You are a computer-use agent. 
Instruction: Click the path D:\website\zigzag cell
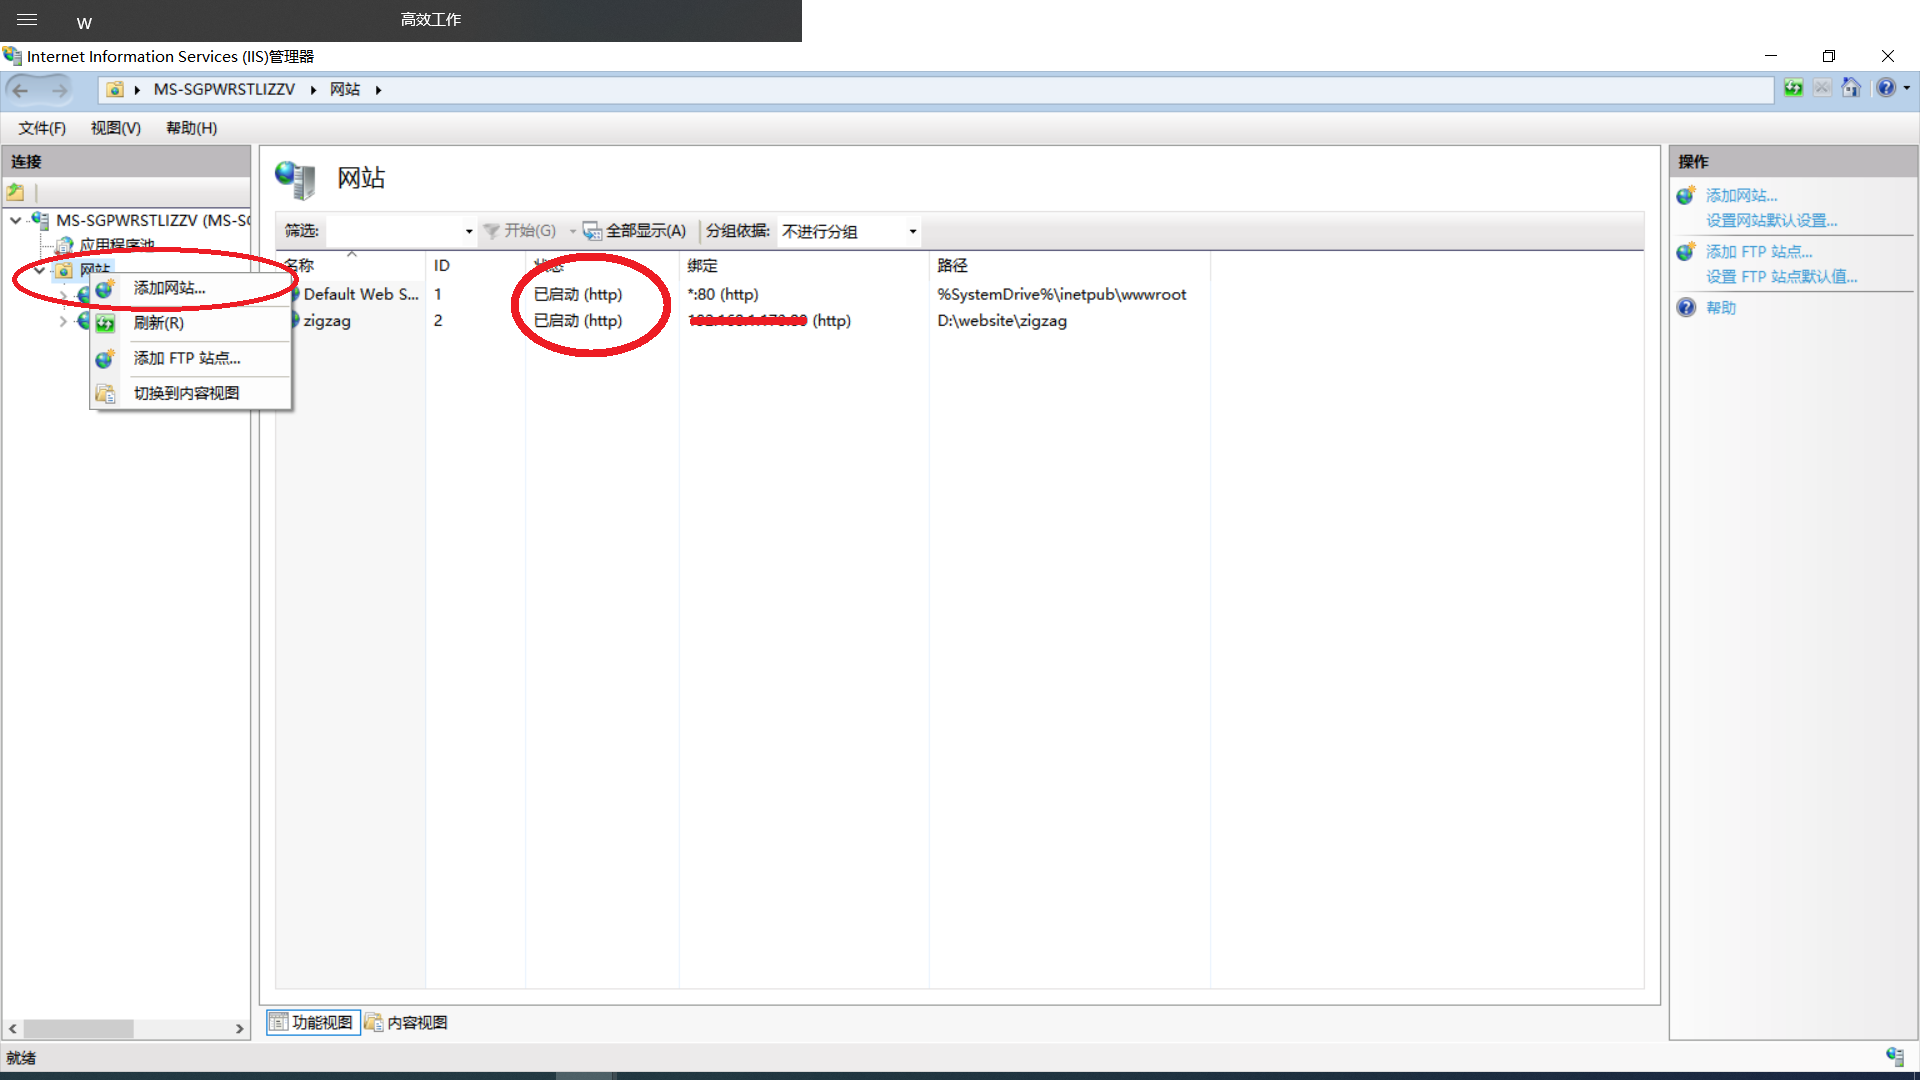[1002, 321]
